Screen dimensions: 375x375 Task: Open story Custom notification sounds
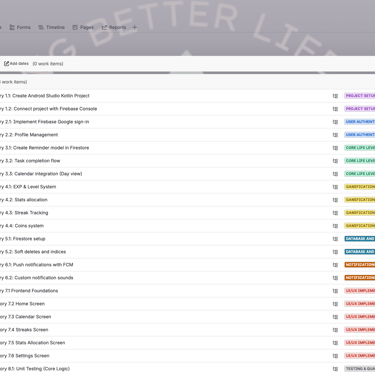pos(37,278)
